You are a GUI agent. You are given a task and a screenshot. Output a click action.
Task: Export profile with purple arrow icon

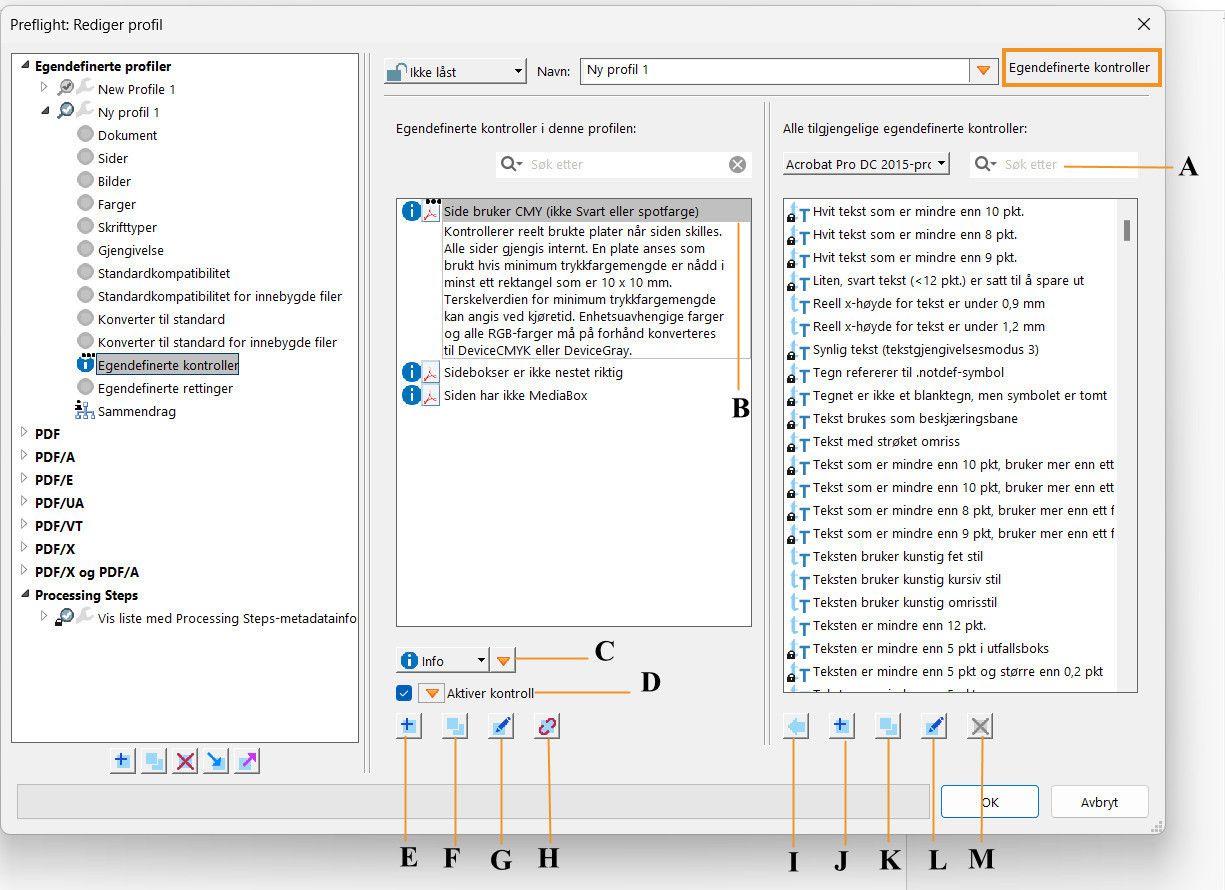(246, 761)
